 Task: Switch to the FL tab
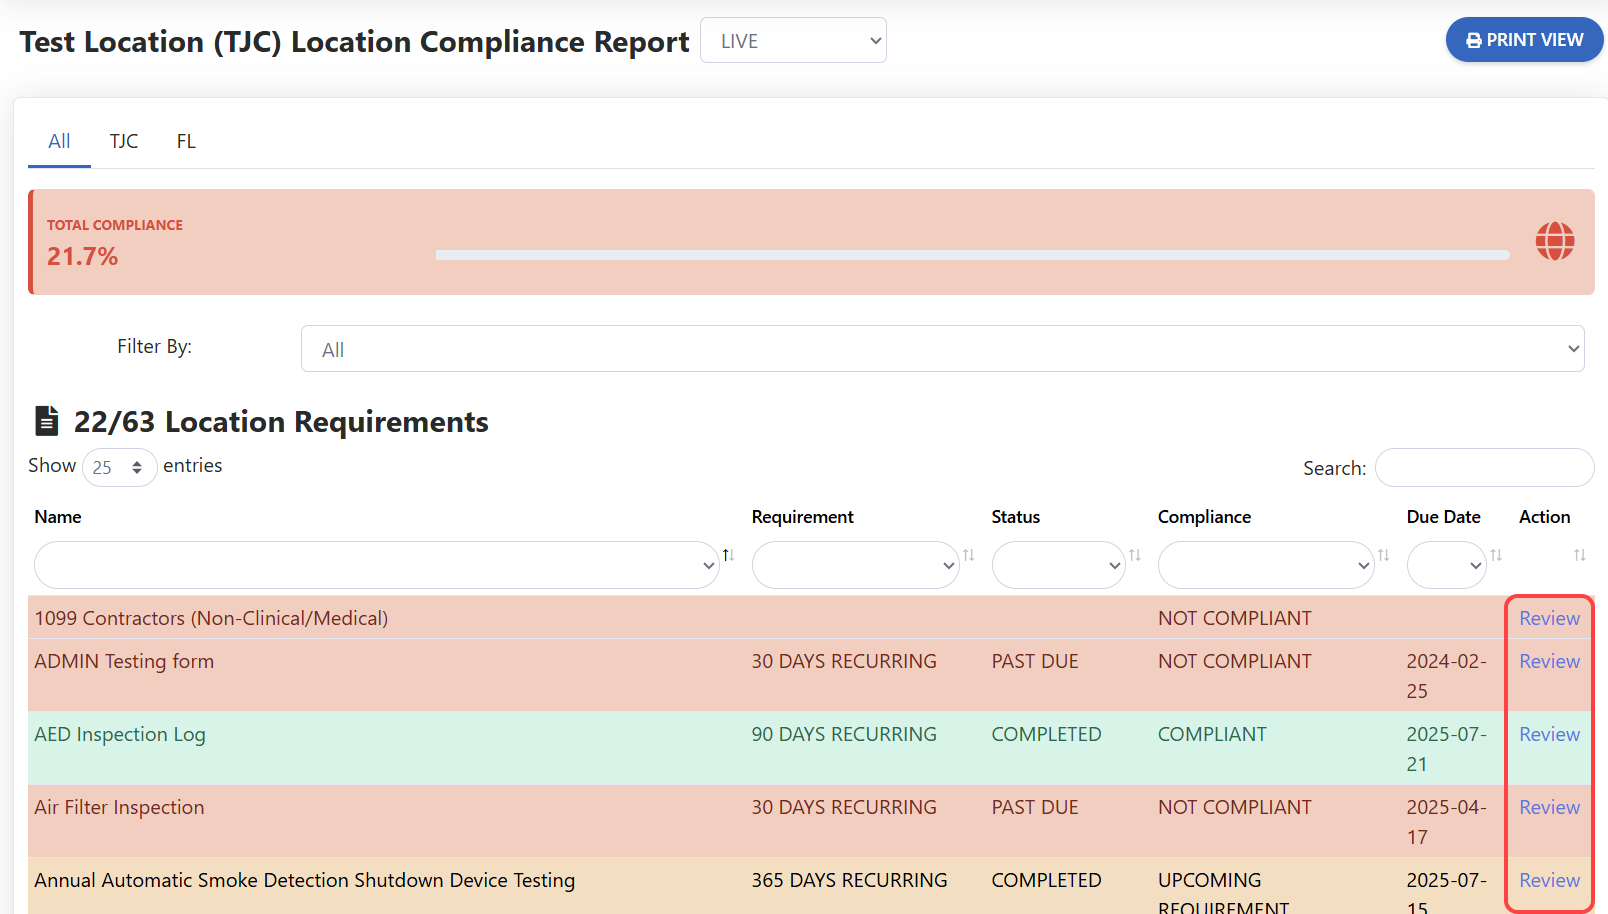click(186, 141)
